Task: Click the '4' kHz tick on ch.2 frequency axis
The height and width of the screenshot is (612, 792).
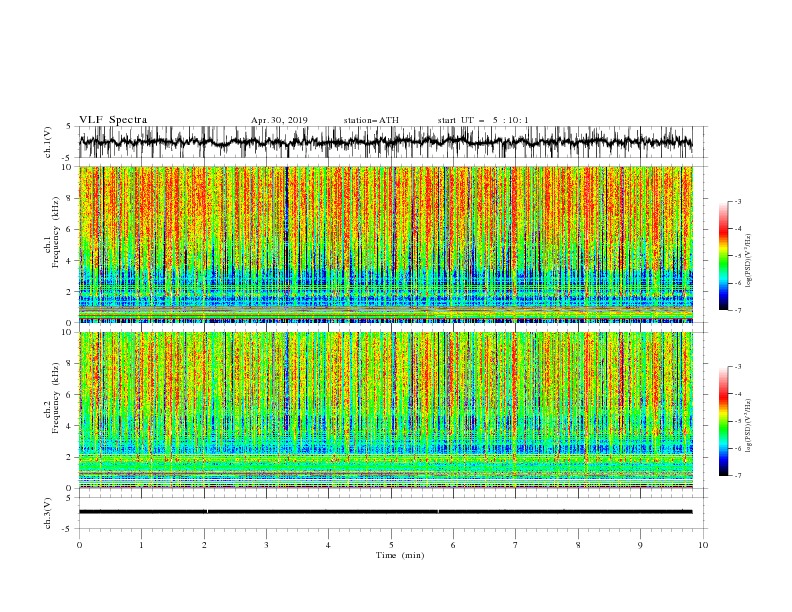Action: coord(69,426)
